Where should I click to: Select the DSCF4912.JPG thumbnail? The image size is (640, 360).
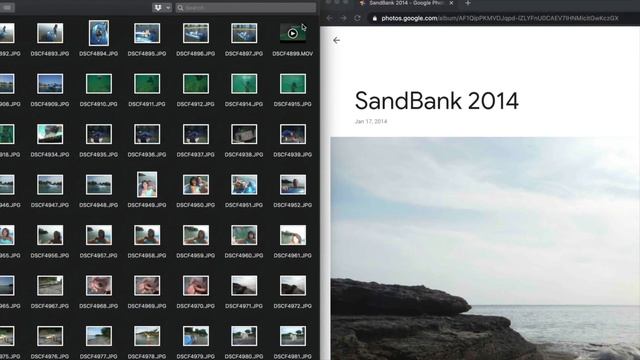196,84
